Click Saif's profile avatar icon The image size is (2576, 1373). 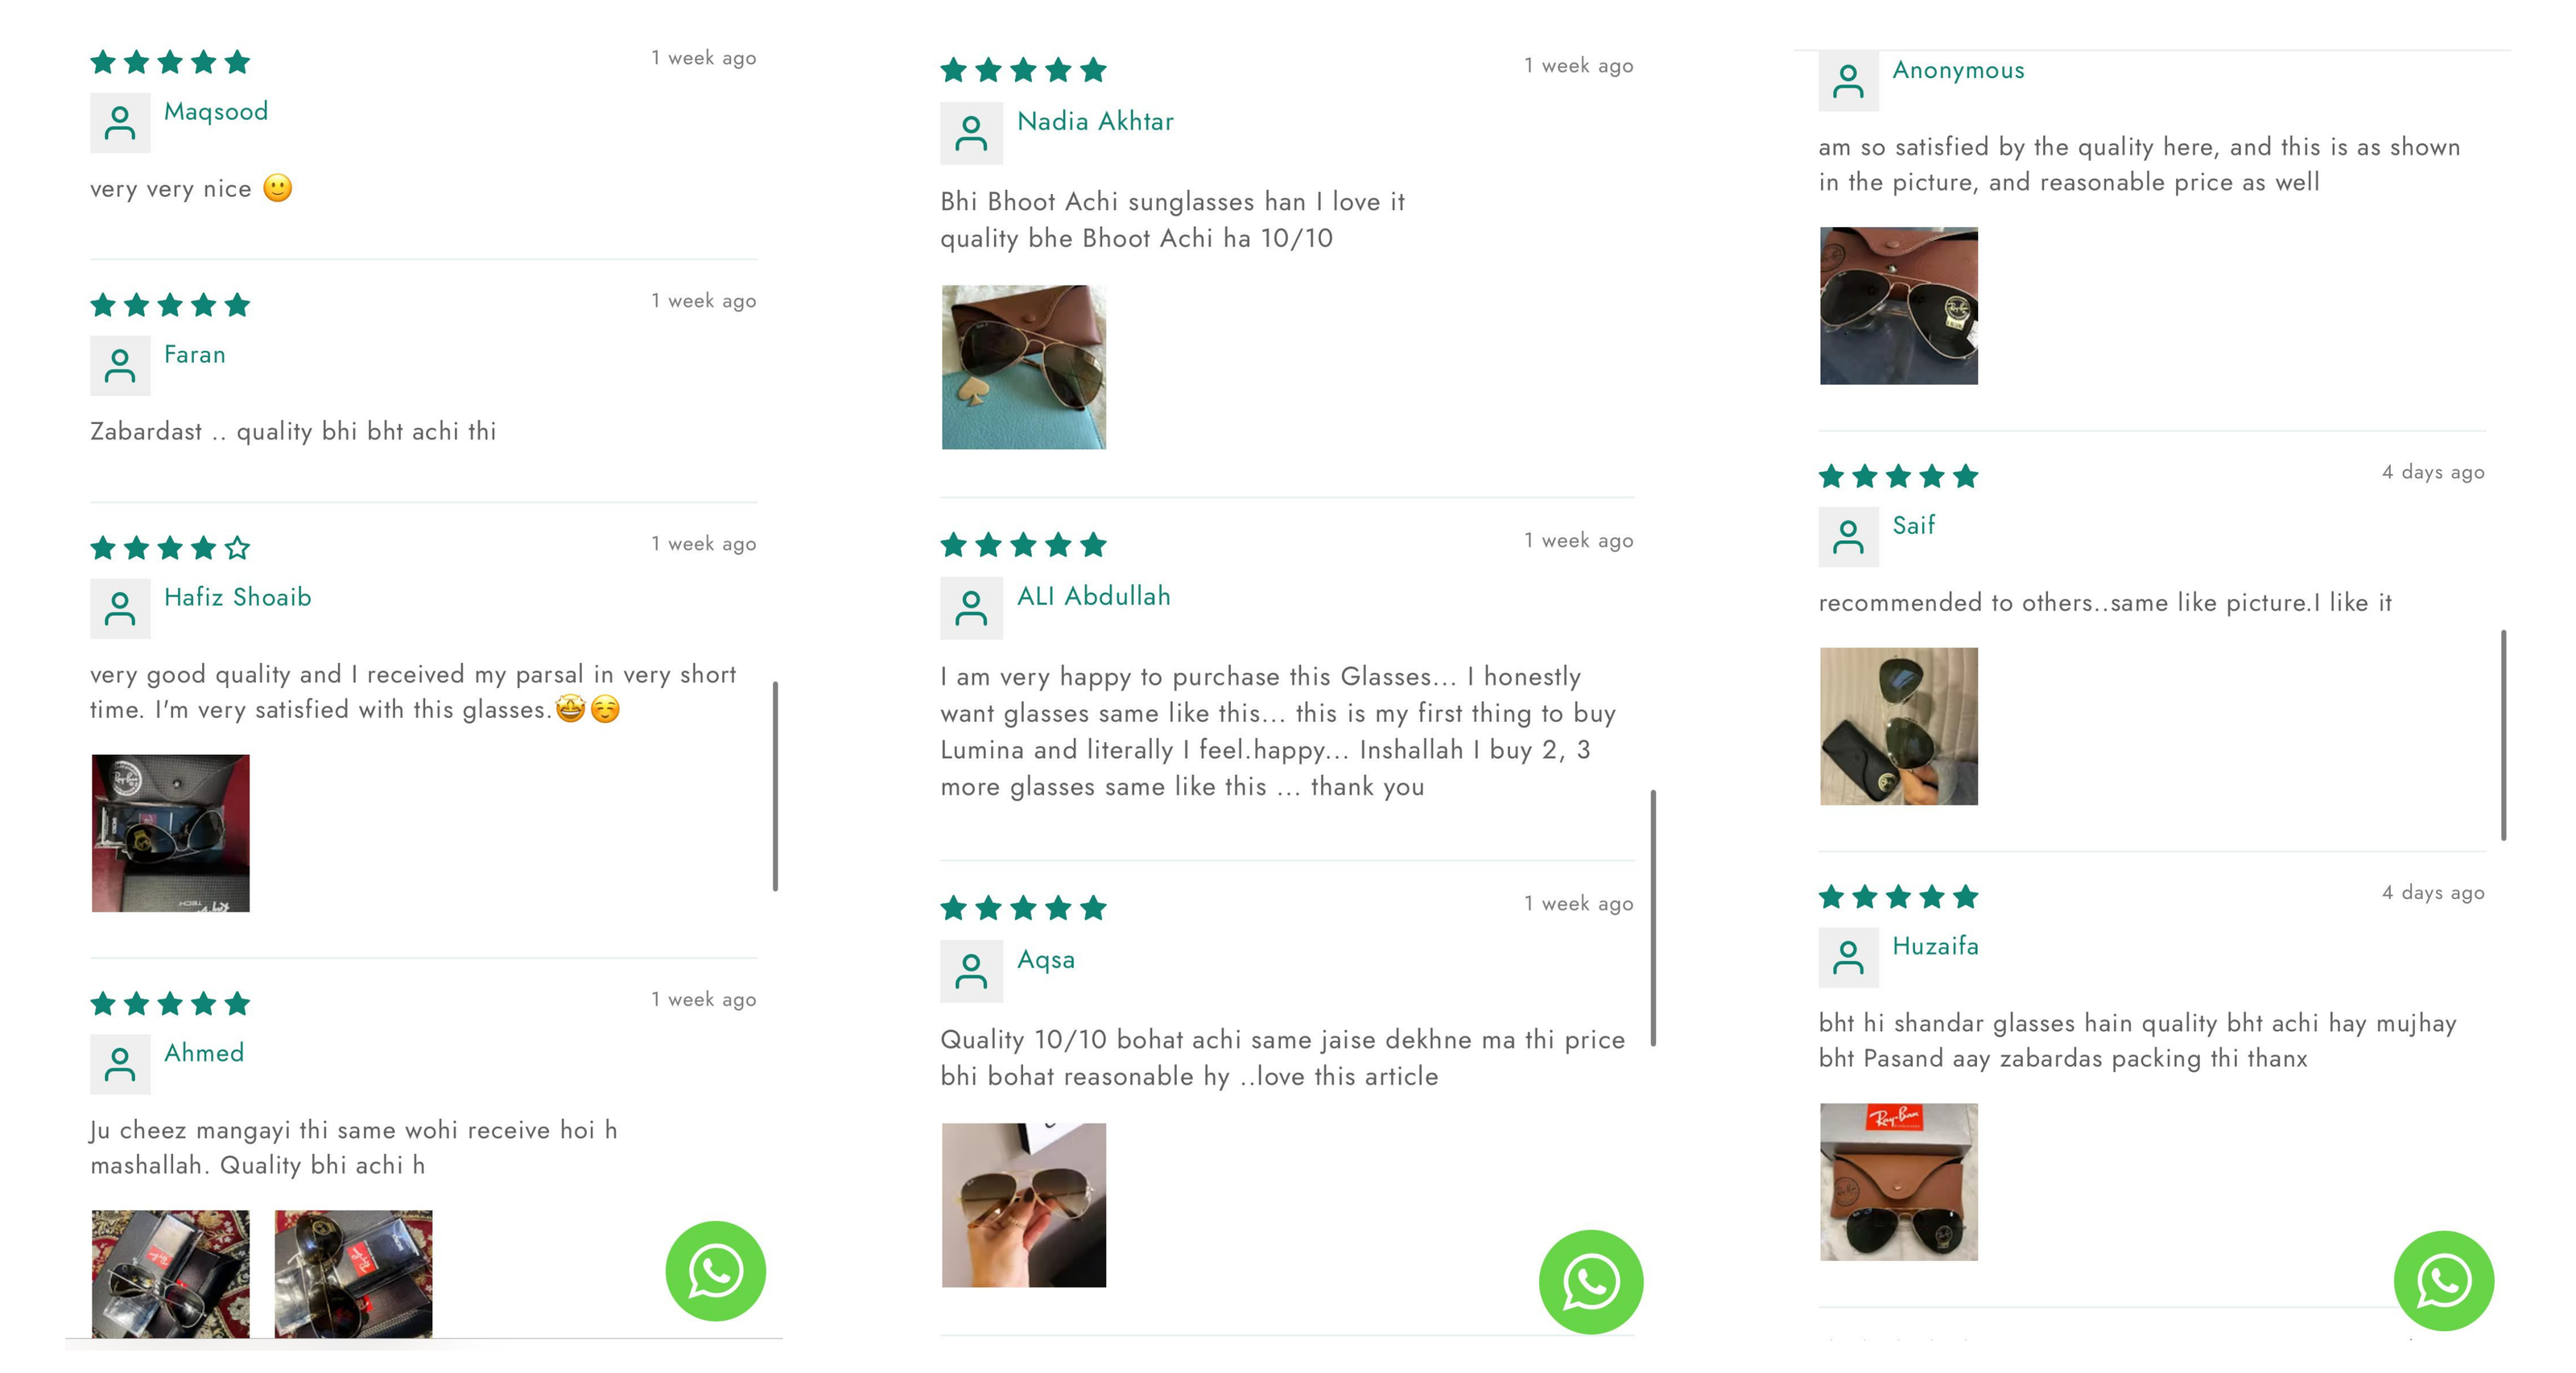pos(1848,537)
